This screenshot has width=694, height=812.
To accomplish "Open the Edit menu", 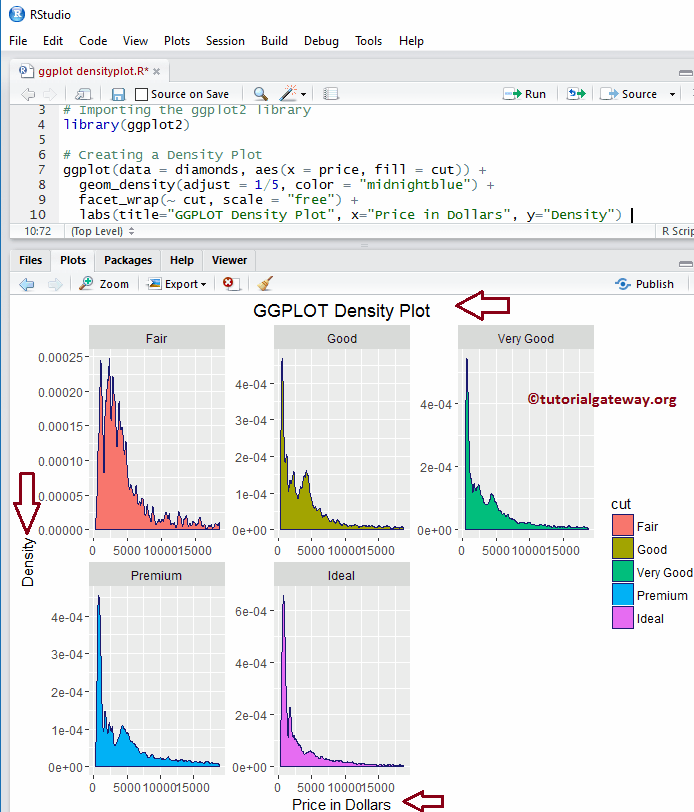I will pos(53,41).
